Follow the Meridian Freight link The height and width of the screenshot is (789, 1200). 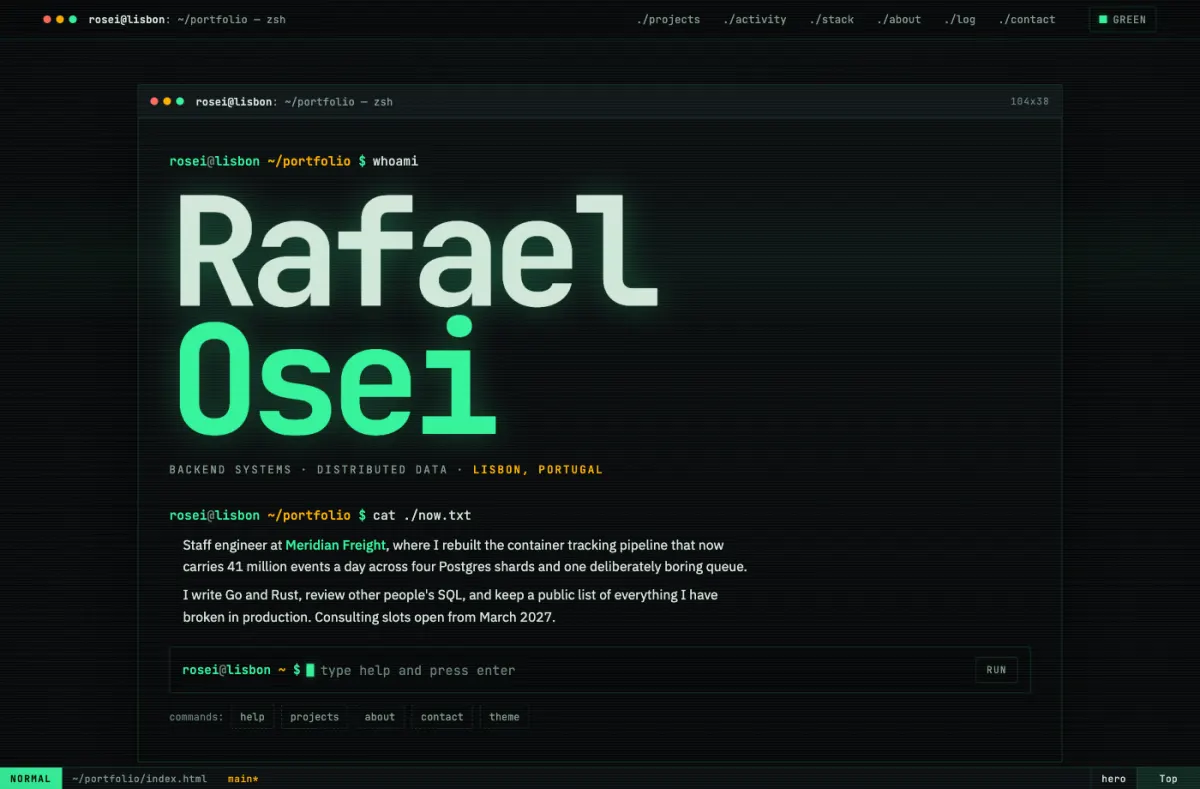(x=337, y=545)
